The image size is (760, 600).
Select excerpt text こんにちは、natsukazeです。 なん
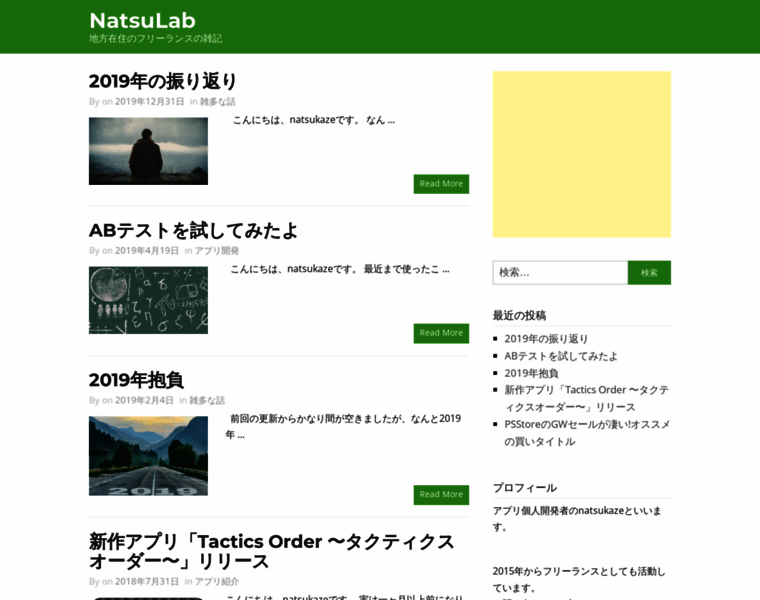pyautogui.click(x=314, y=120)
